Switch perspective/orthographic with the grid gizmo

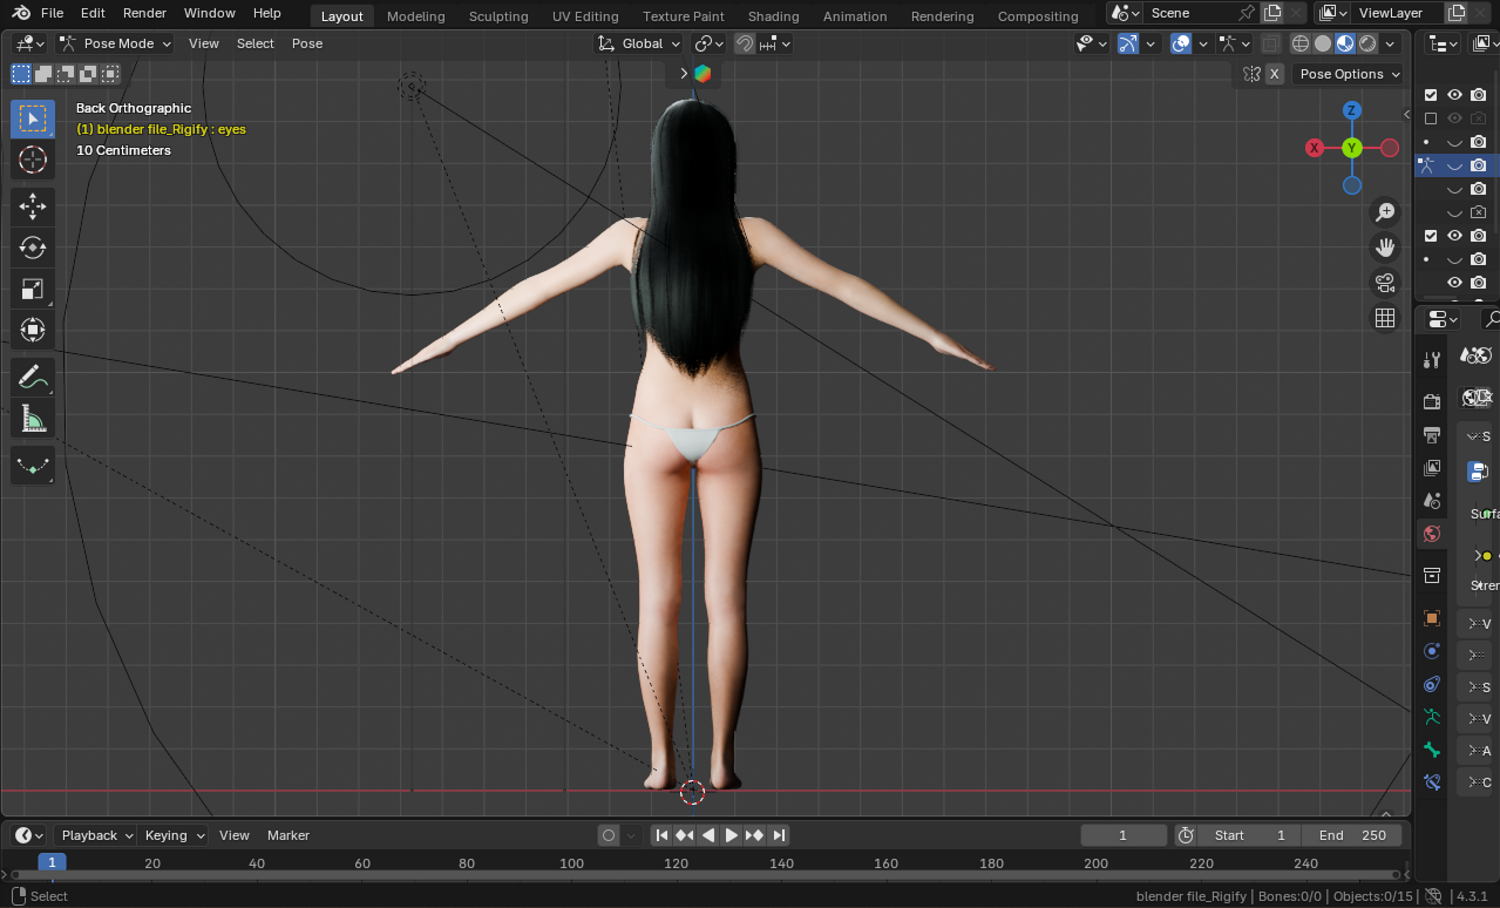click(x=1385, y=318)
